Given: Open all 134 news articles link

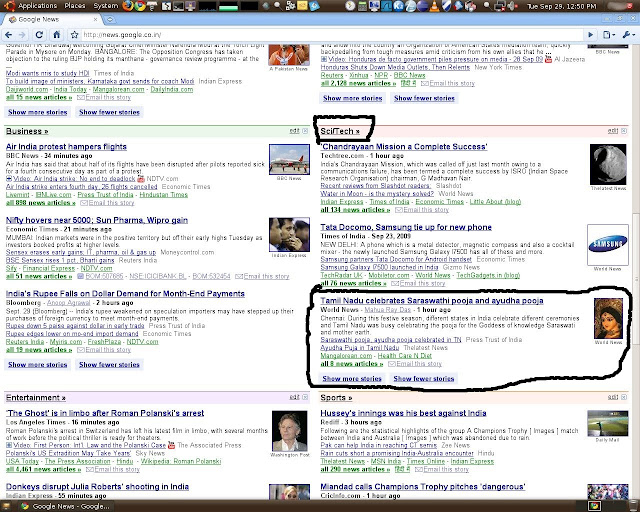Looking at the screenshot, I should coord(355,210).
